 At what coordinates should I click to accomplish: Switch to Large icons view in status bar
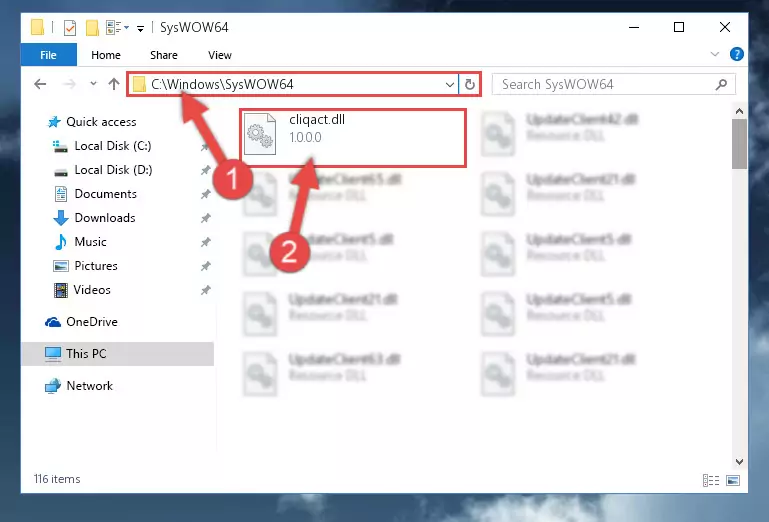733,480
